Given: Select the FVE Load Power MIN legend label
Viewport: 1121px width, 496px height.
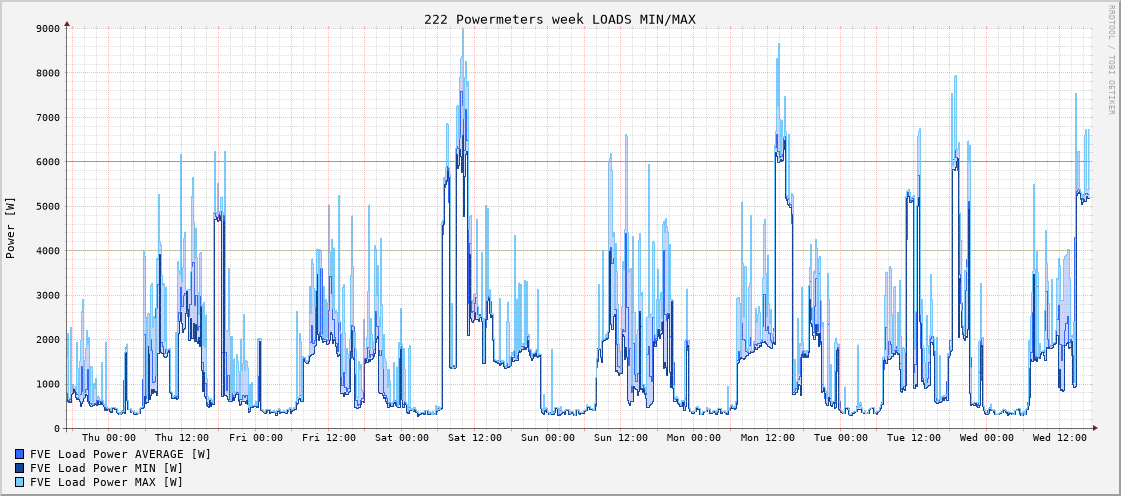Looking at the screenshot, I should [106, 468].
